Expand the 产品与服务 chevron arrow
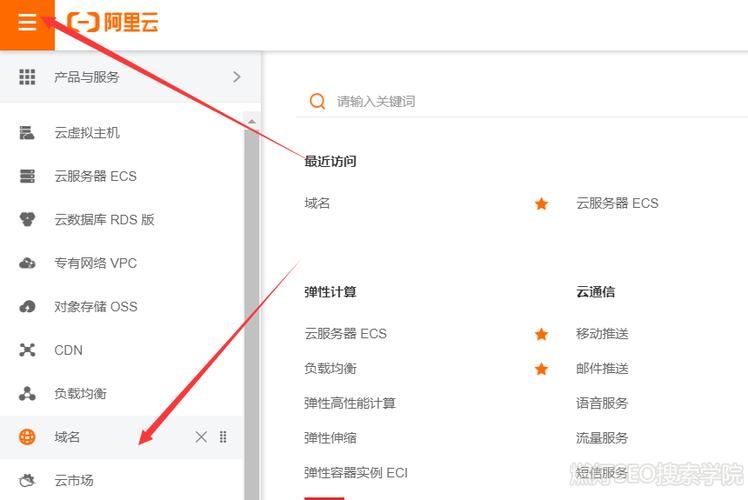The width and height of the screenshot is (748, 500). pyautogui.click(x=237, y=77)
